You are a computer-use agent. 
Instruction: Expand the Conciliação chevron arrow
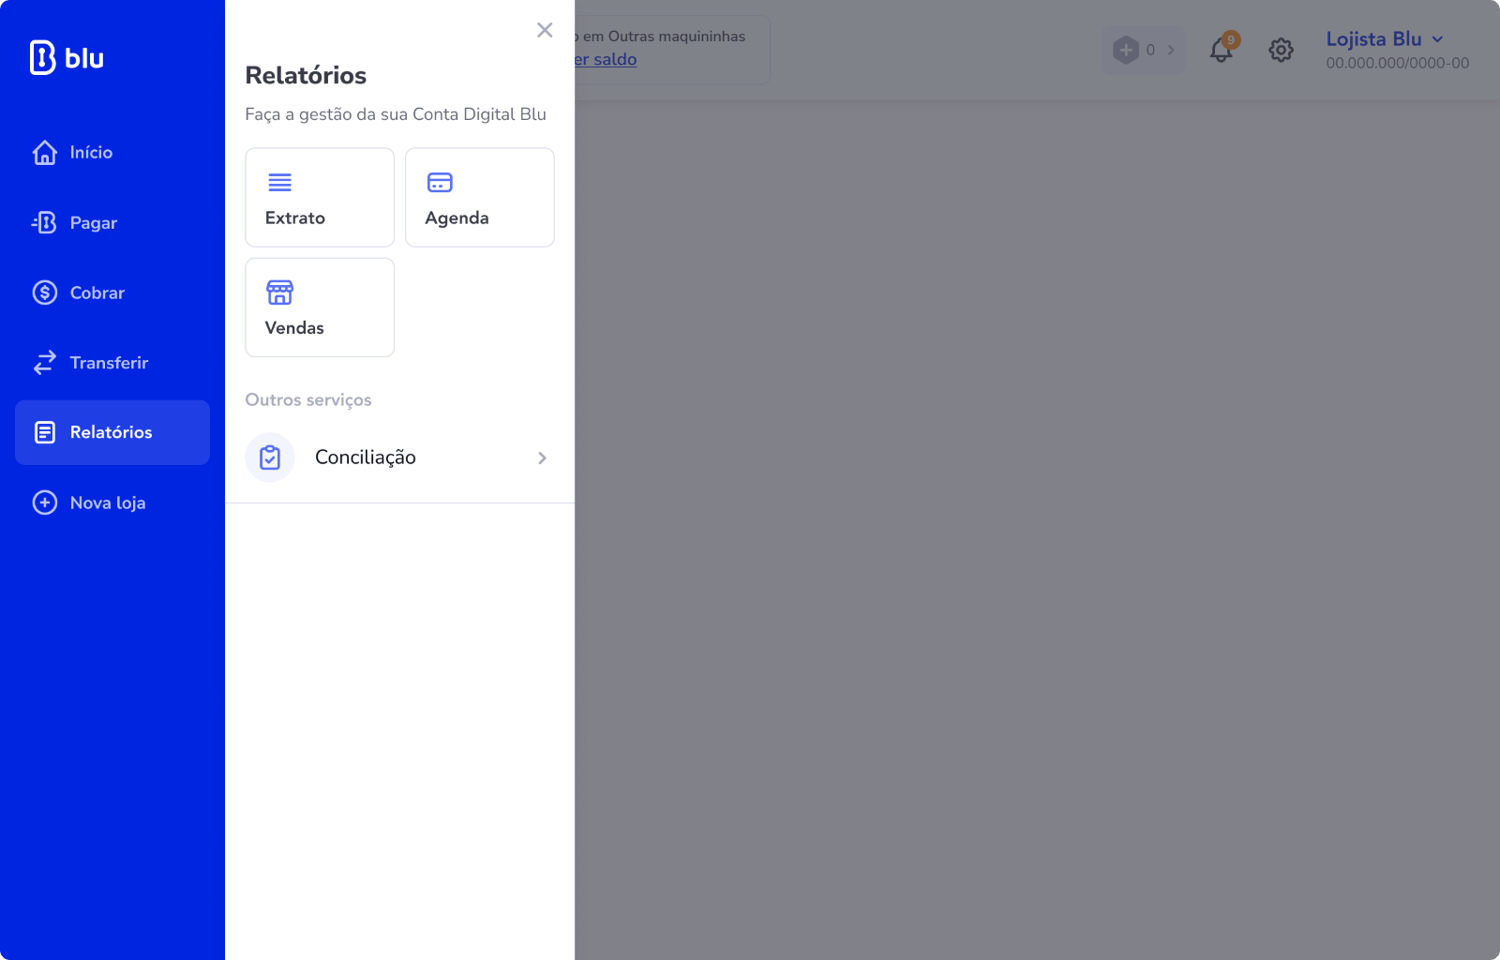[x=542, y=457]
